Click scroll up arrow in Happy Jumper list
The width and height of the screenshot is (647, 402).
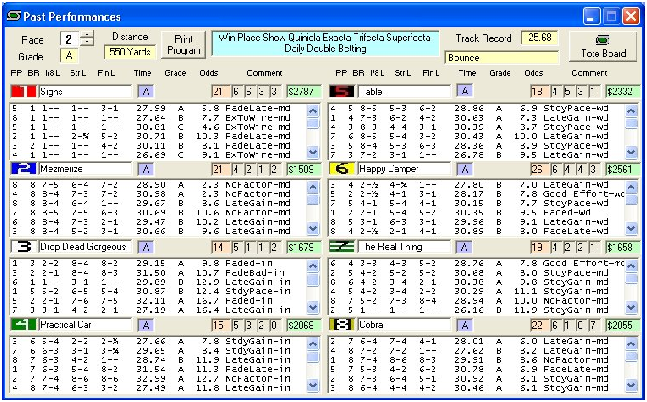click(631, 188)
